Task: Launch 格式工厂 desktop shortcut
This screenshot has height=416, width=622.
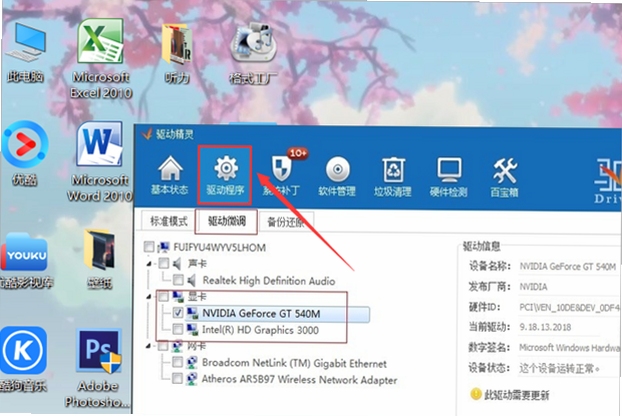Action: tap(253, 54)
